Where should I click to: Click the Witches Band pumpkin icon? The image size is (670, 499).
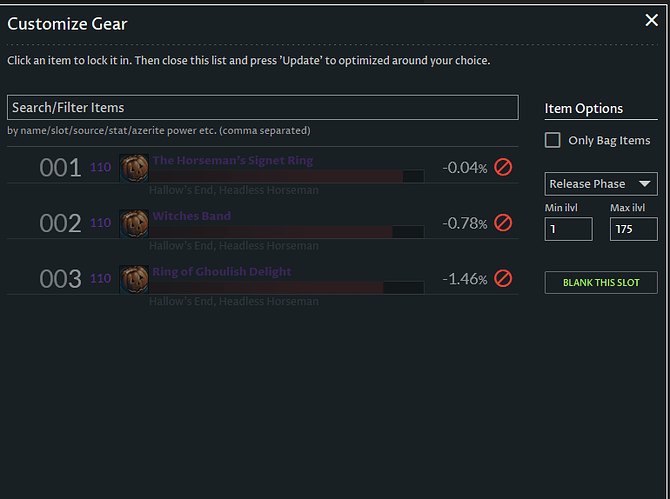(134, 223)
